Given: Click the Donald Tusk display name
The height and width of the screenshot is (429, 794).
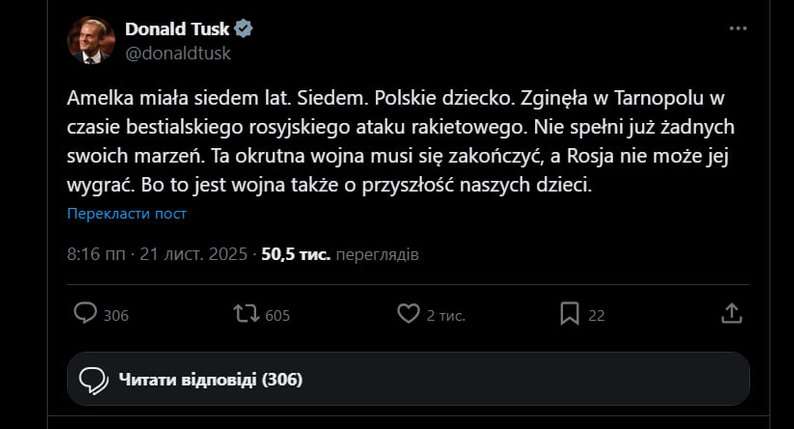Looking at the screenshot, I should tap(176, 29).
